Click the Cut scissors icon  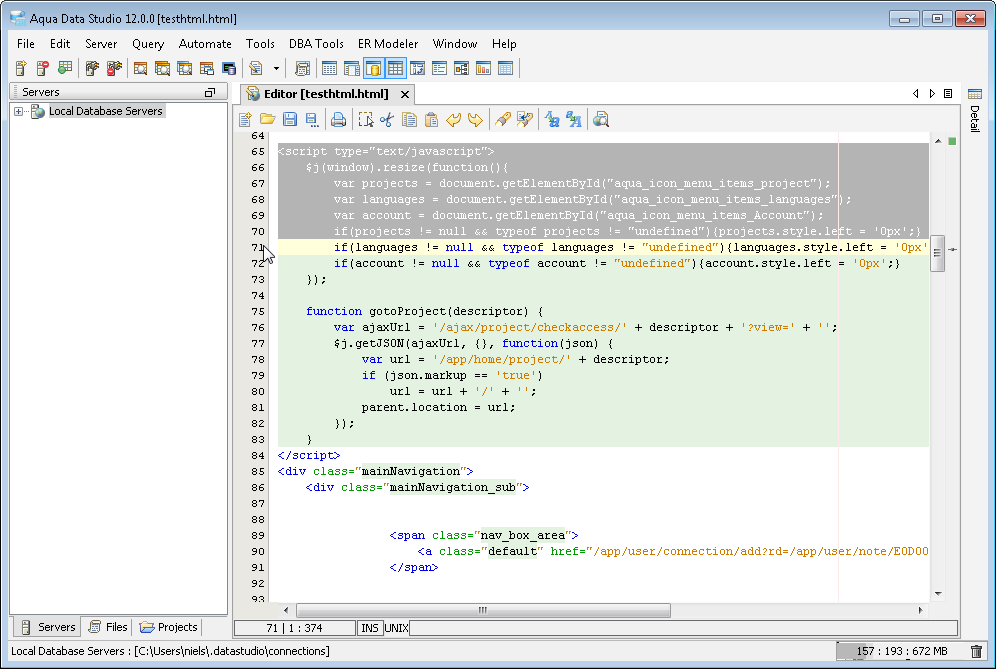point(387,120)
